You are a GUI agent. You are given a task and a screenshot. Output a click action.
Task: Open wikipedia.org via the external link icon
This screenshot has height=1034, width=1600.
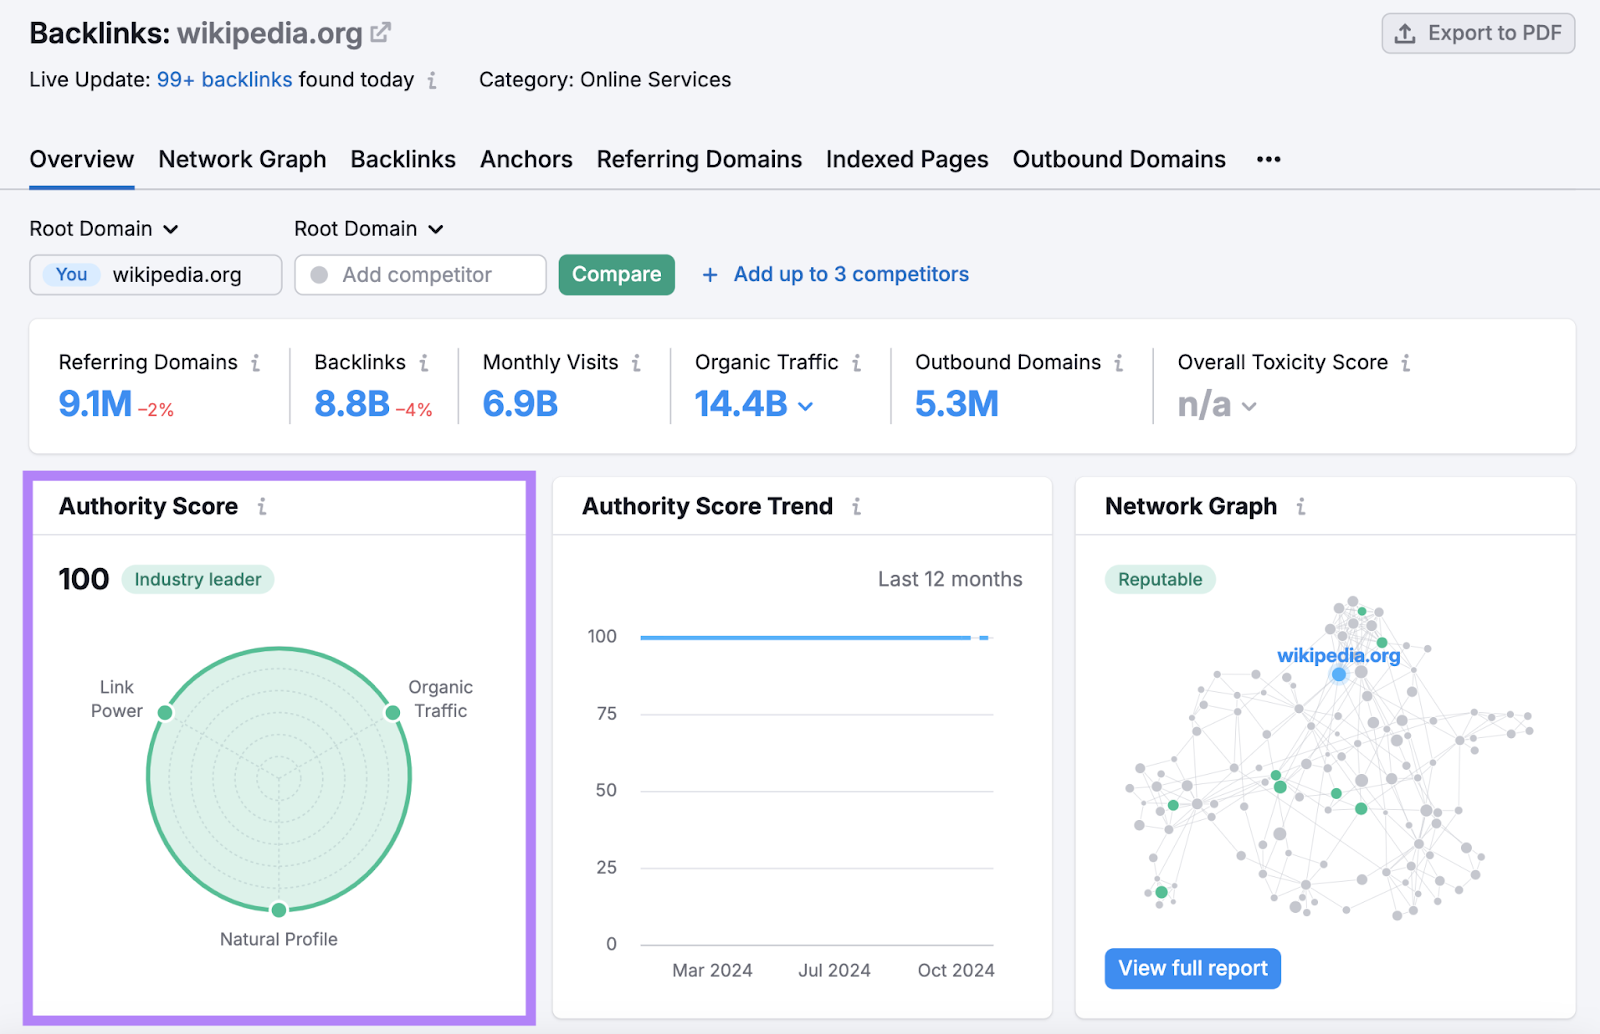tap(379, 30)
